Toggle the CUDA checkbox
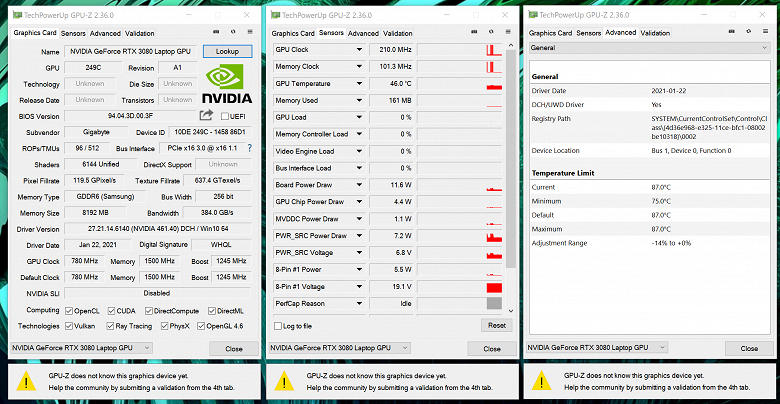Screen dimensions: 780x404 pyautogui.click(x=111, y=311)
